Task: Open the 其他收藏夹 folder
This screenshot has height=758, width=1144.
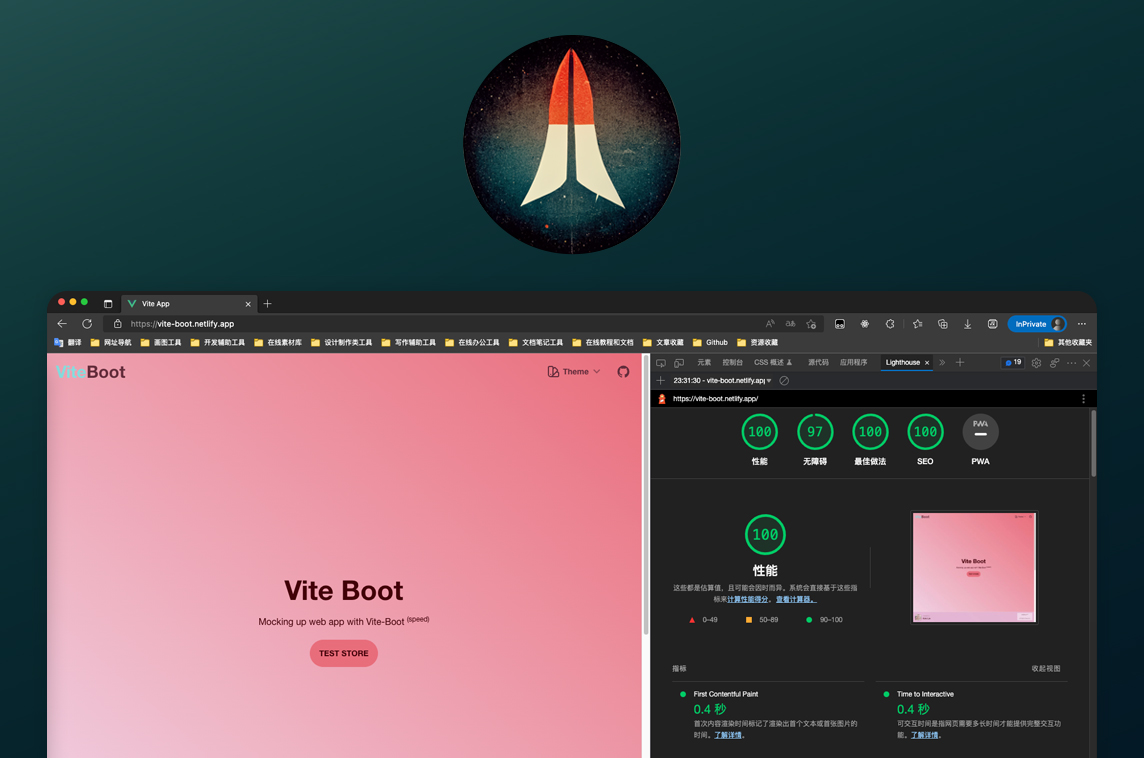Action: click(1068, 342)
